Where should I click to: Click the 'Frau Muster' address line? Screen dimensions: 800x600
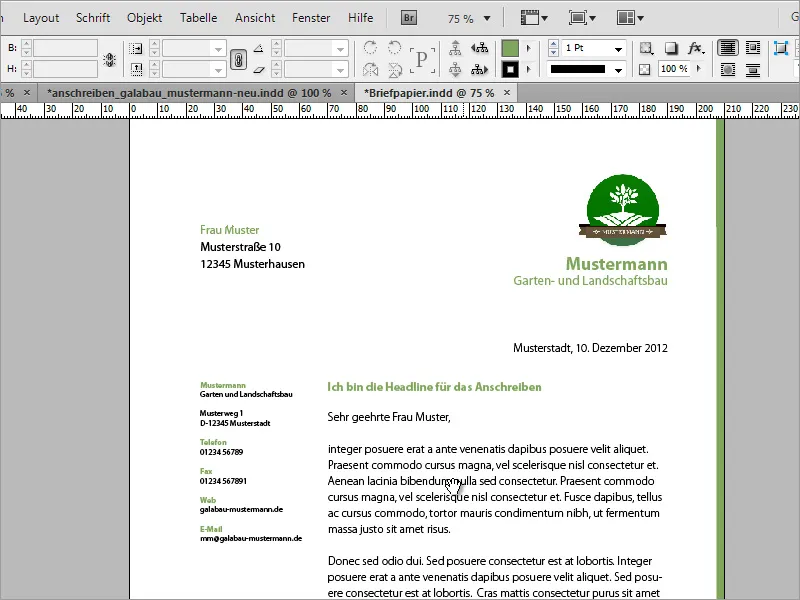[230, 230]
